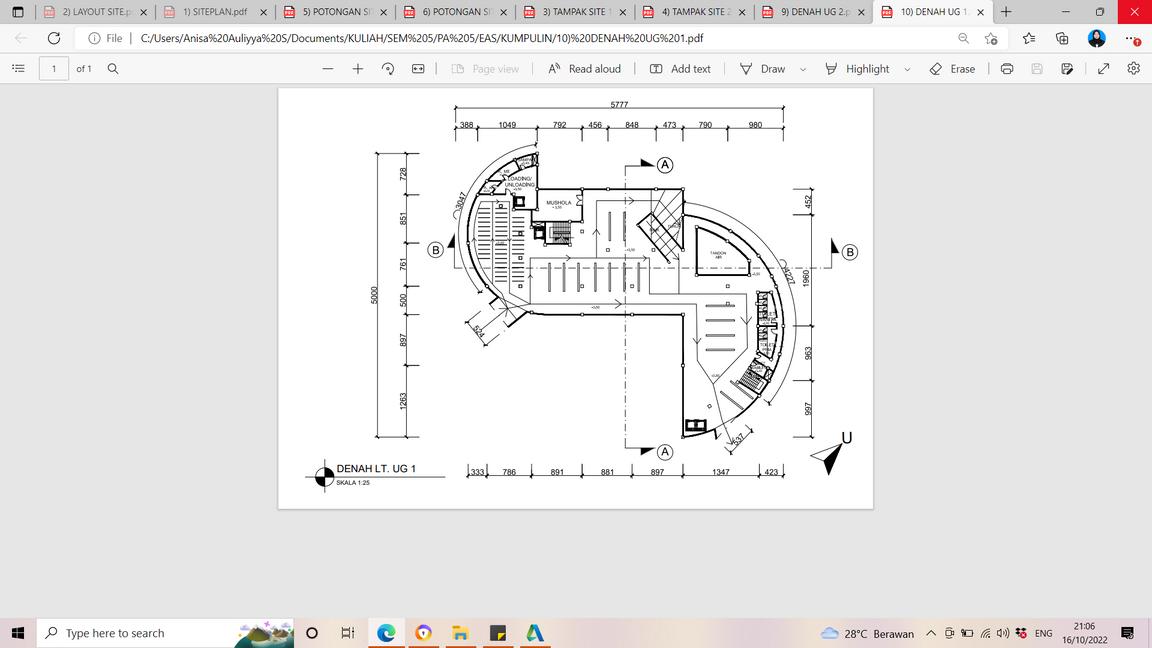This screenshot has height=648, width=1152.
Task: Click the Page view button
Action: click(x=485, y=68)
